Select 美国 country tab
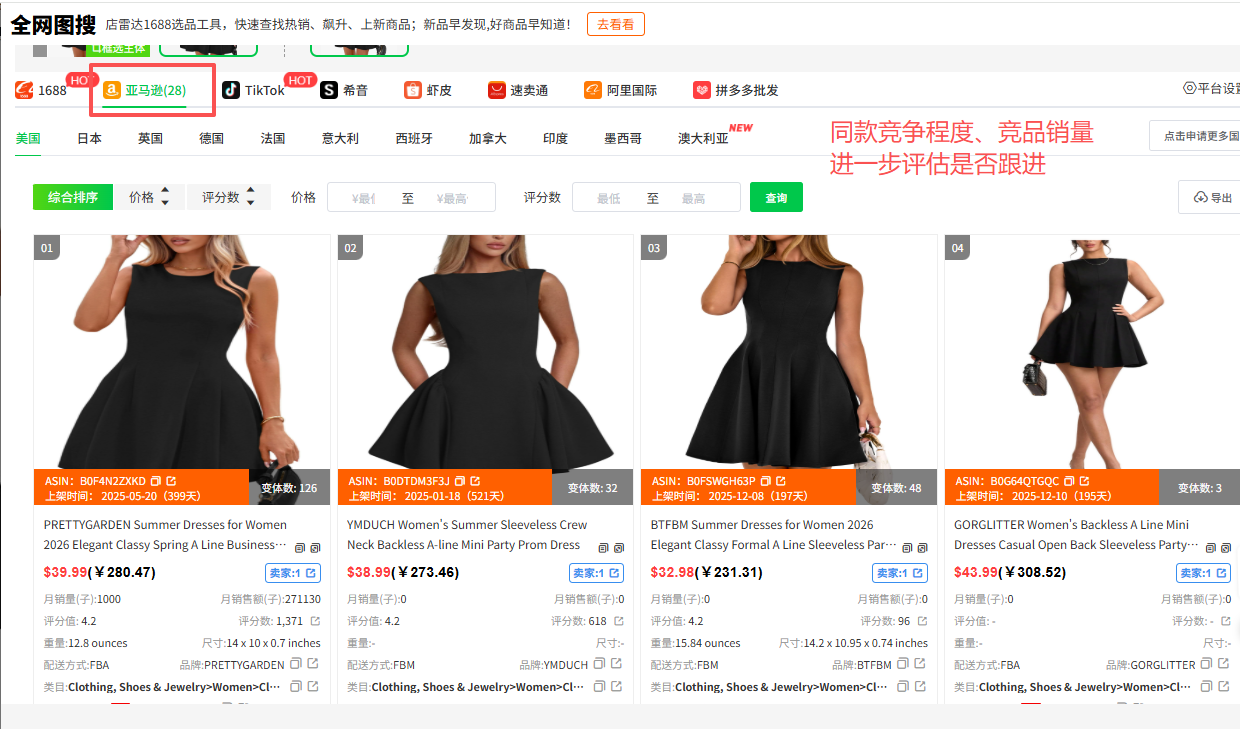Screen dimensions: 1240x729 [28, 138]
